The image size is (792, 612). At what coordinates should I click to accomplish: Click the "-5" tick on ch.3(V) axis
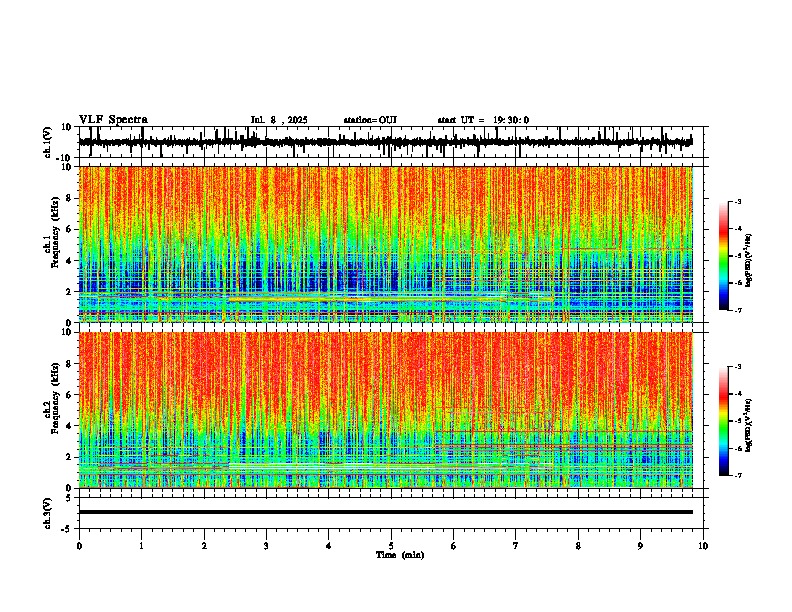(x=68, y=529)
